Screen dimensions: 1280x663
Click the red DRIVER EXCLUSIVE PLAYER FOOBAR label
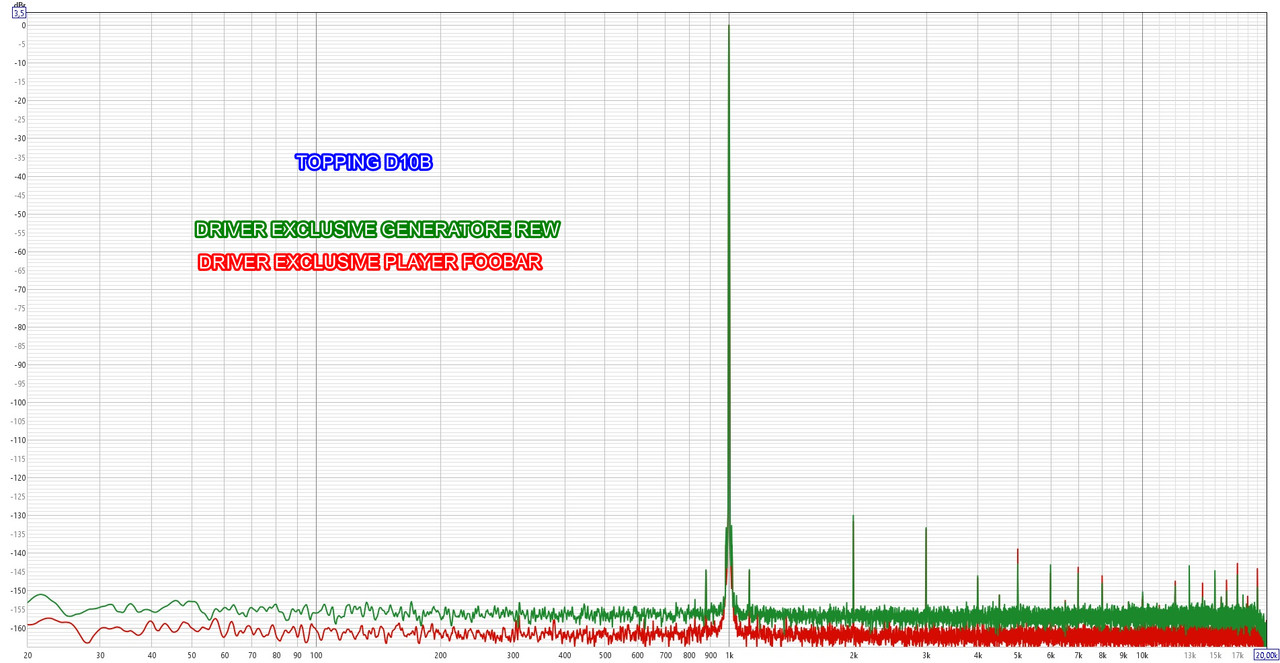click(x=370, y=263)
